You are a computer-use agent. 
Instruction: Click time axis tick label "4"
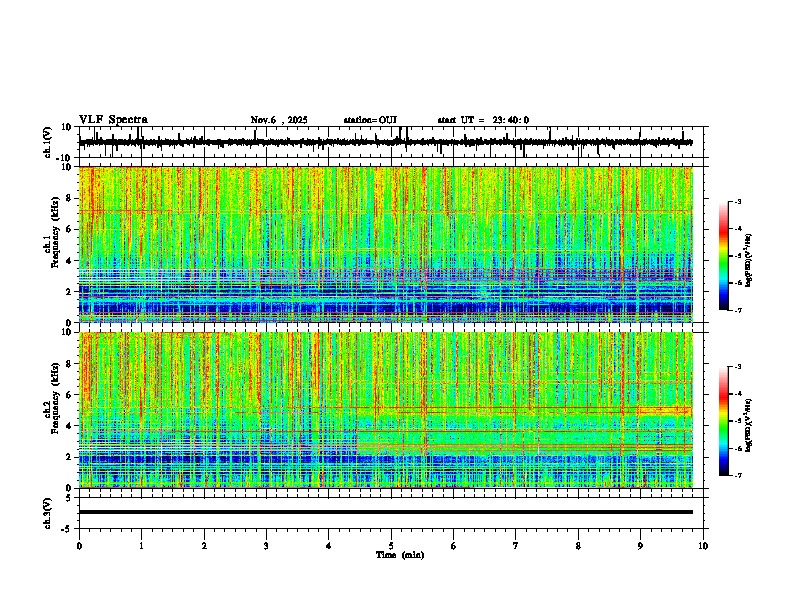(329, 546)
